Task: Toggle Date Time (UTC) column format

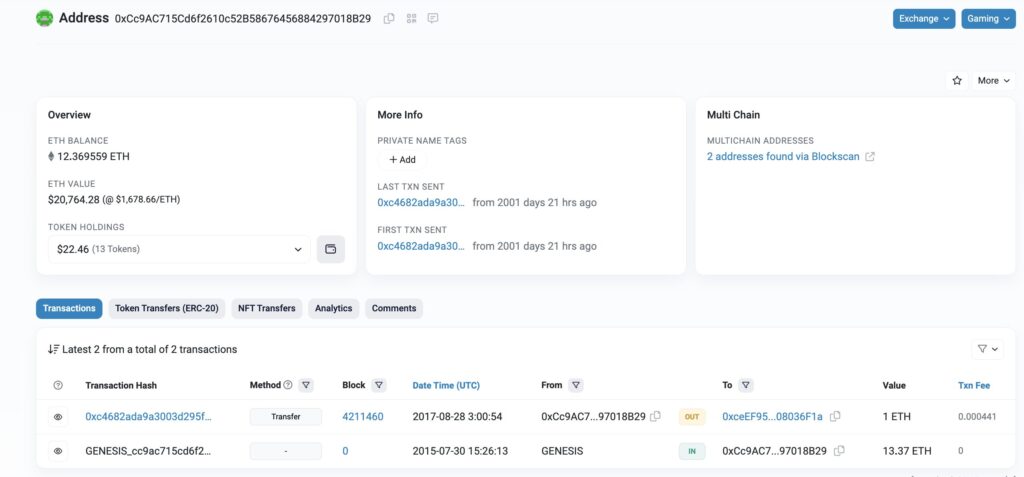Action: 446,385
